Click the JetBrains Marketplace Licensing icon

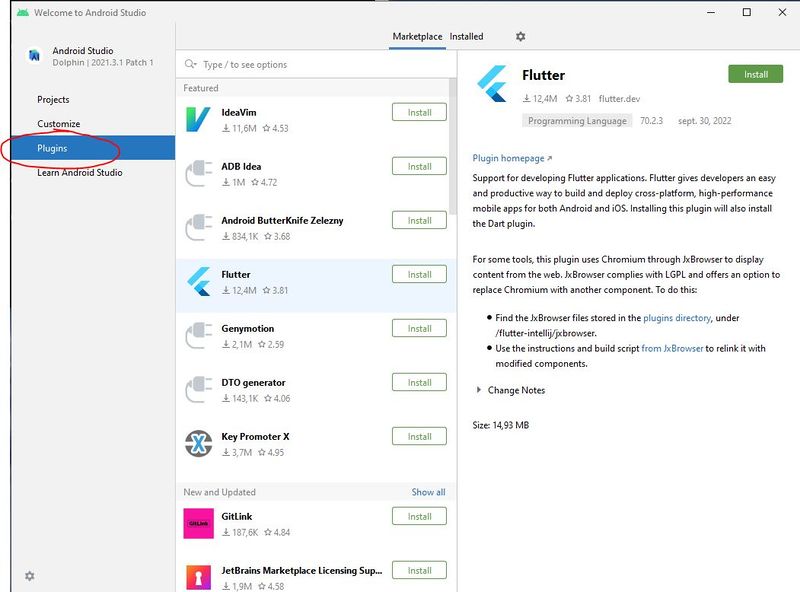(x=198, y=578)
